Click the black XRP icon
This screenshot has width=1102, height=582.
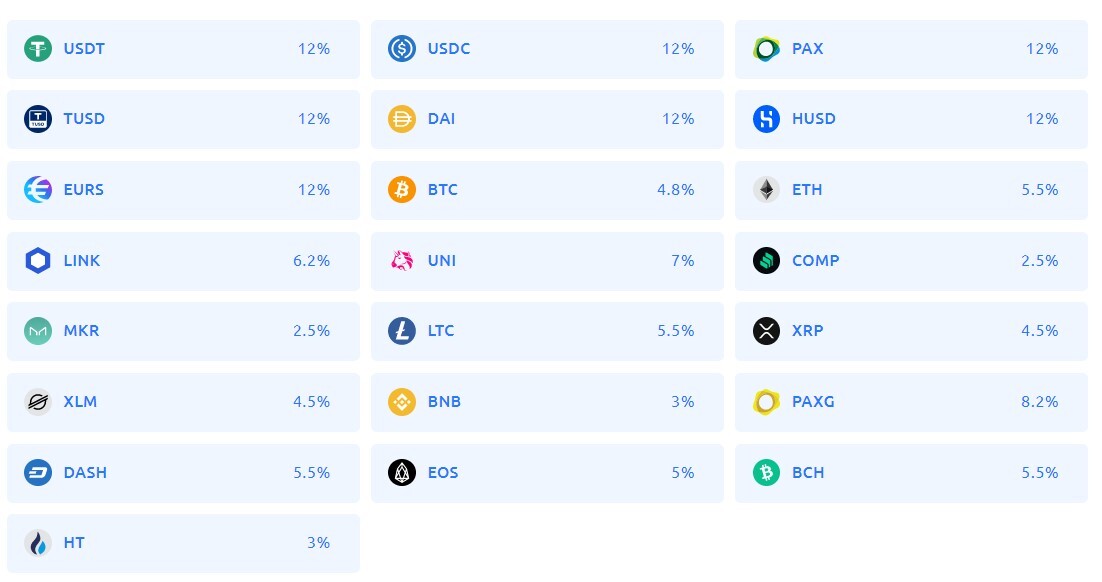766,331
